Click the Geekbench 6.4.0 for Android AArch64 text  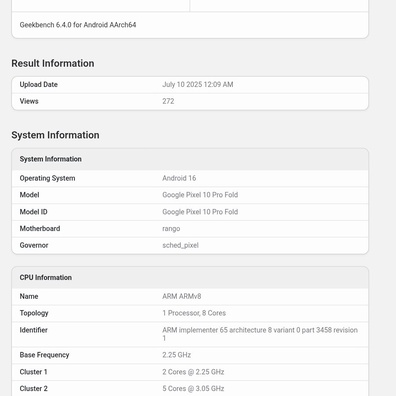(78, 25)
